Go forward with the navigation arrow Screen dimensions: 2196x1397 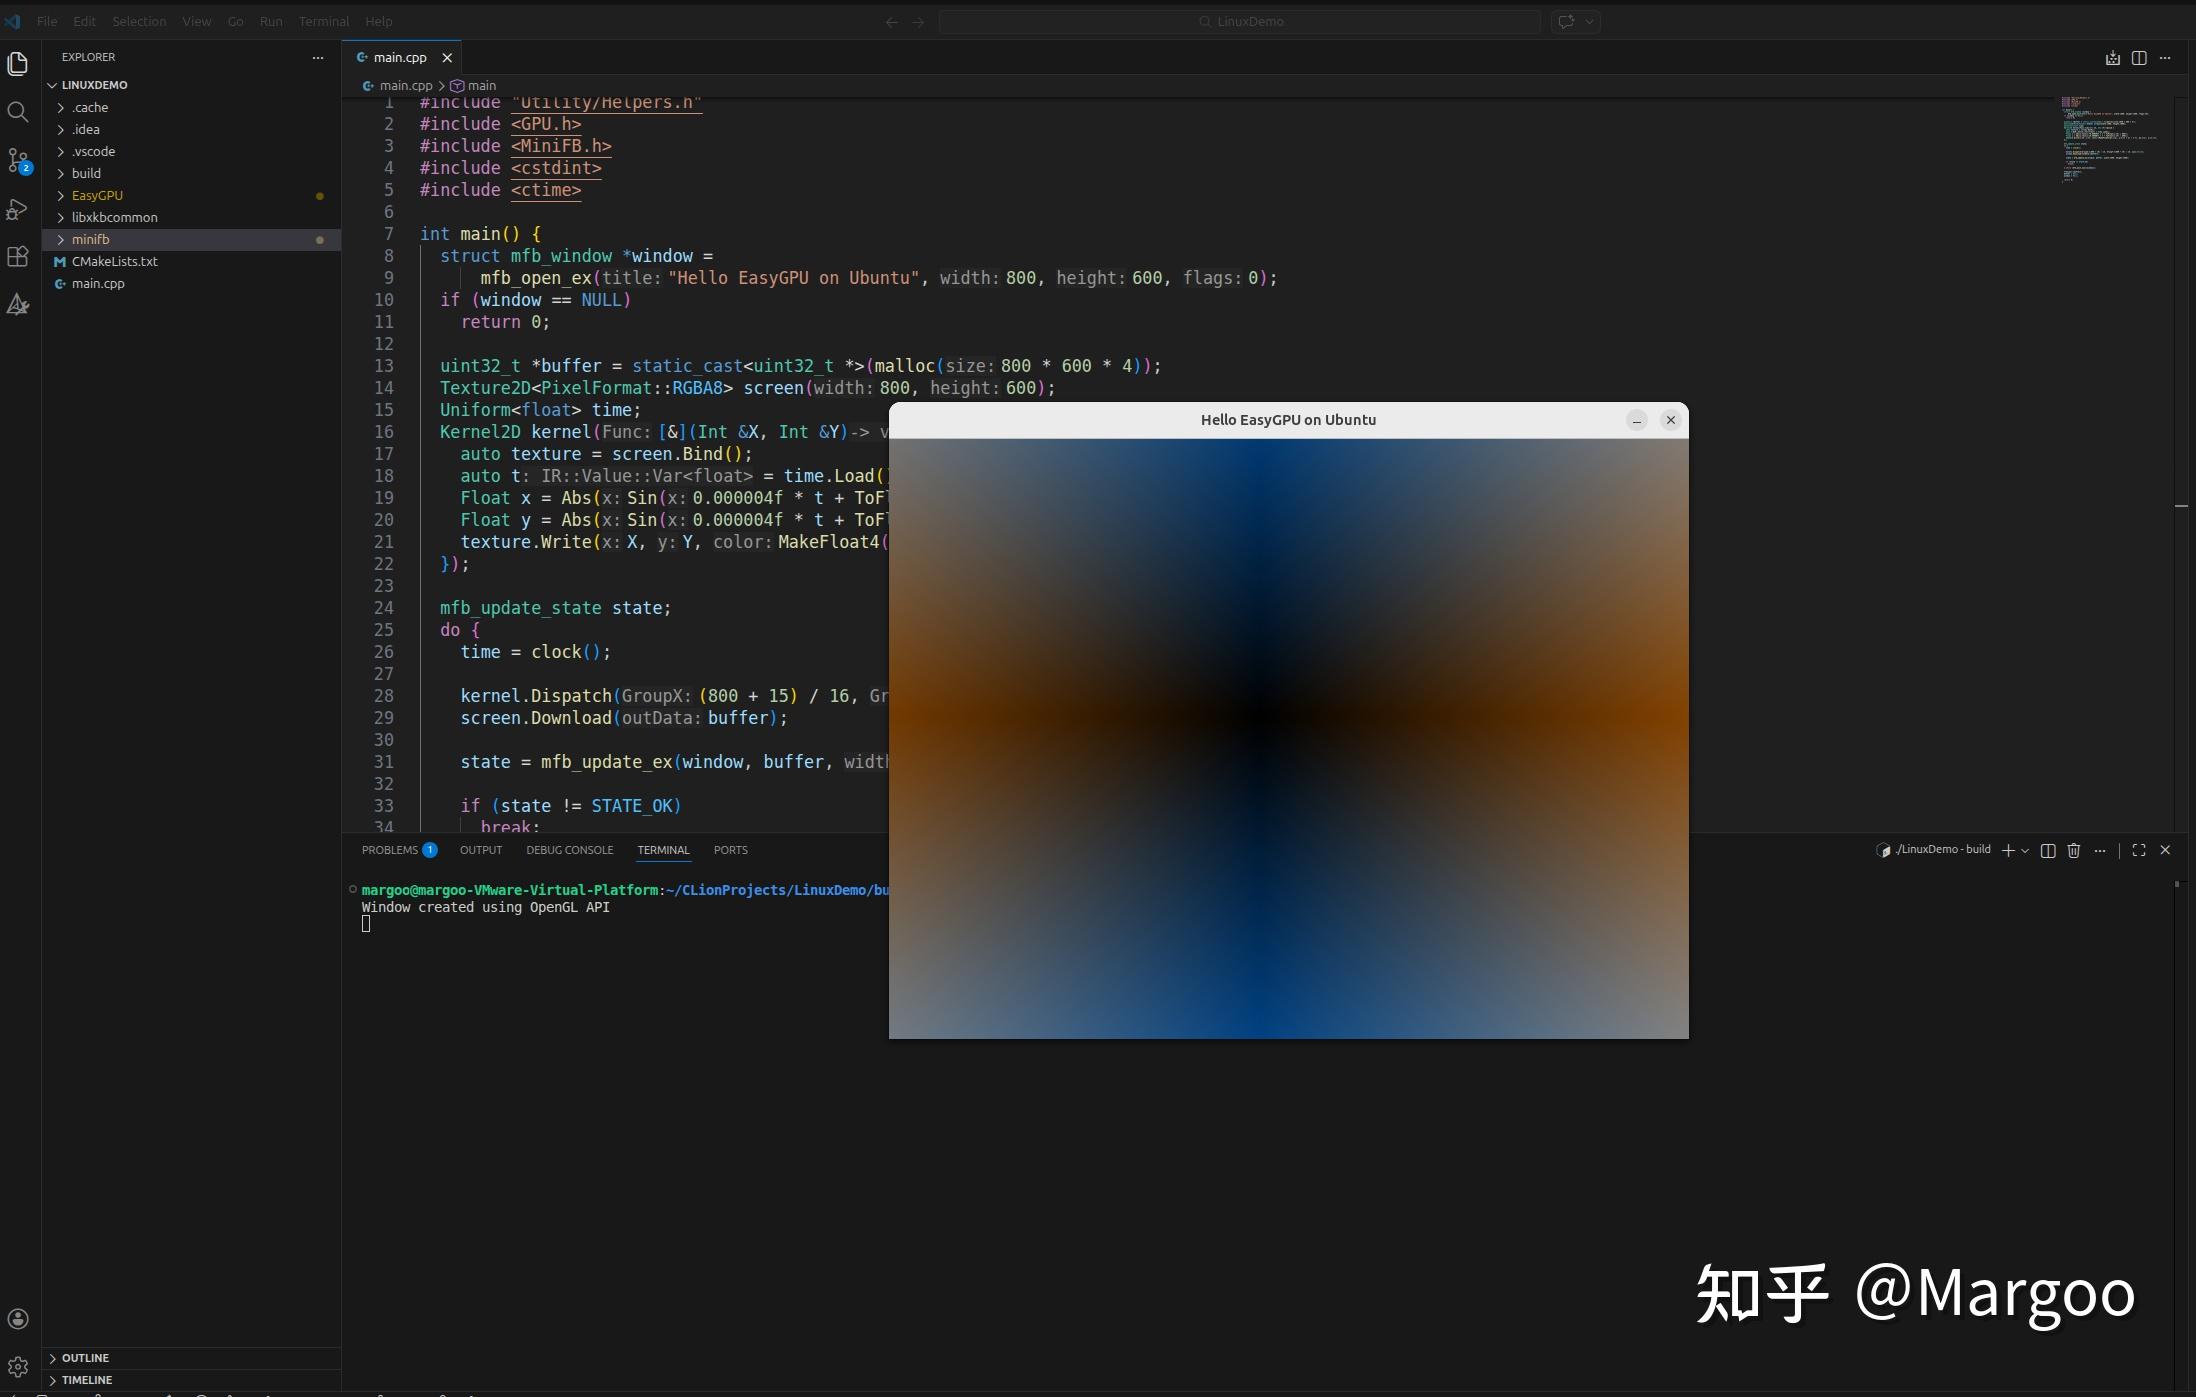(x=918, y=21)
